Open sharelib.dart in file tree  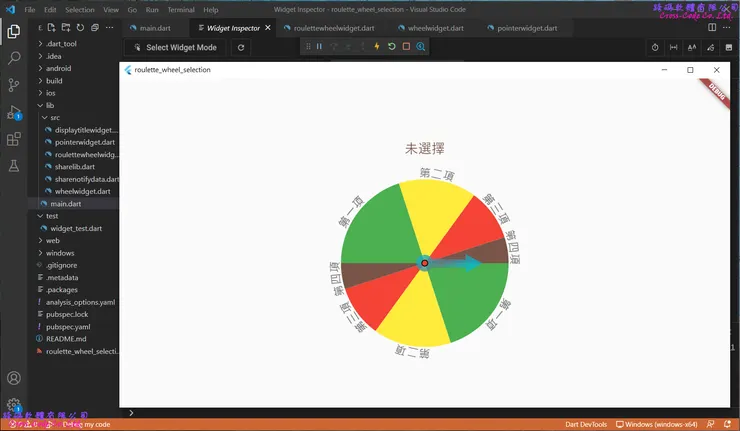coord(73,167)
